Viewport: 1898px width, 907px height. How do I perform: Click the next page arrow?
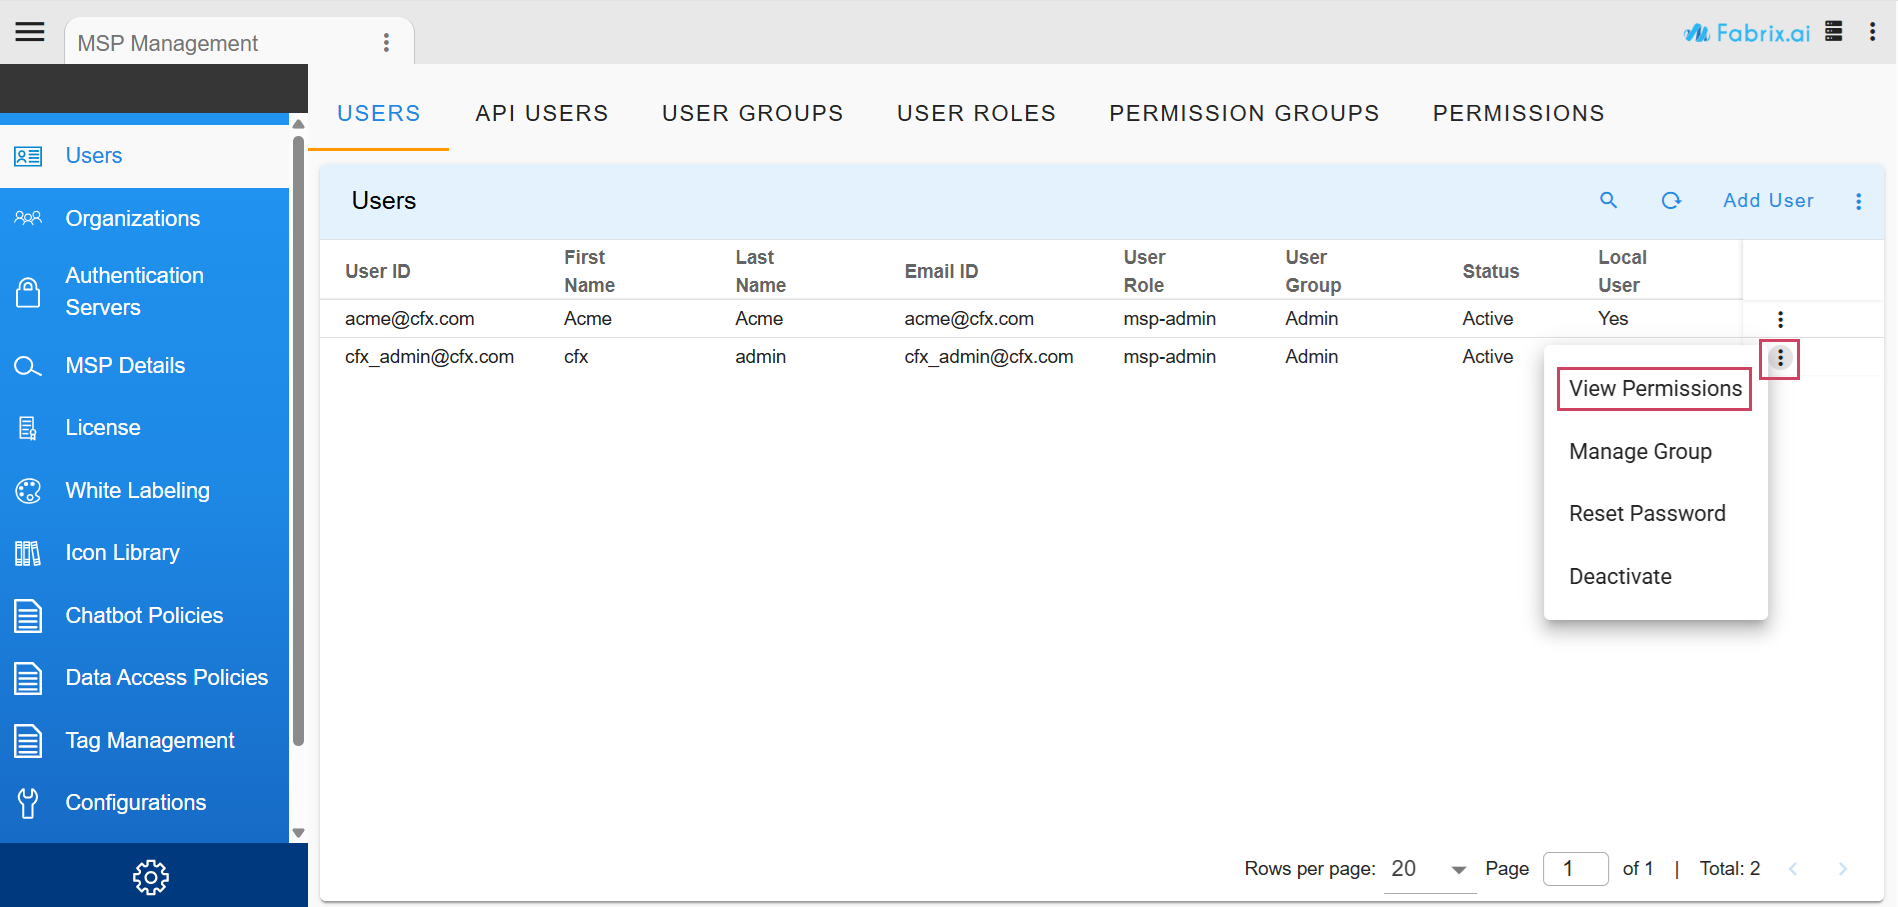[x=1843, y=868]
